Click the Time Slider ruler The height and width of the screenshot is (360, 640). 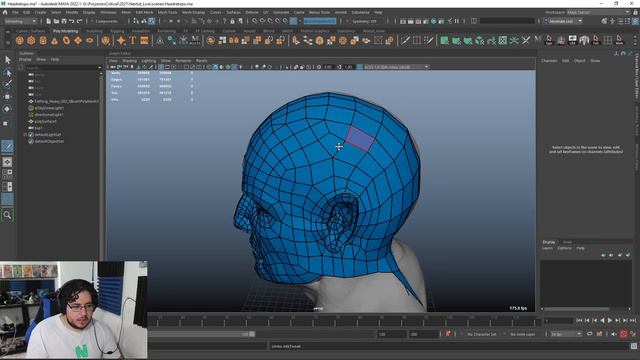click(x=345, y=321)
